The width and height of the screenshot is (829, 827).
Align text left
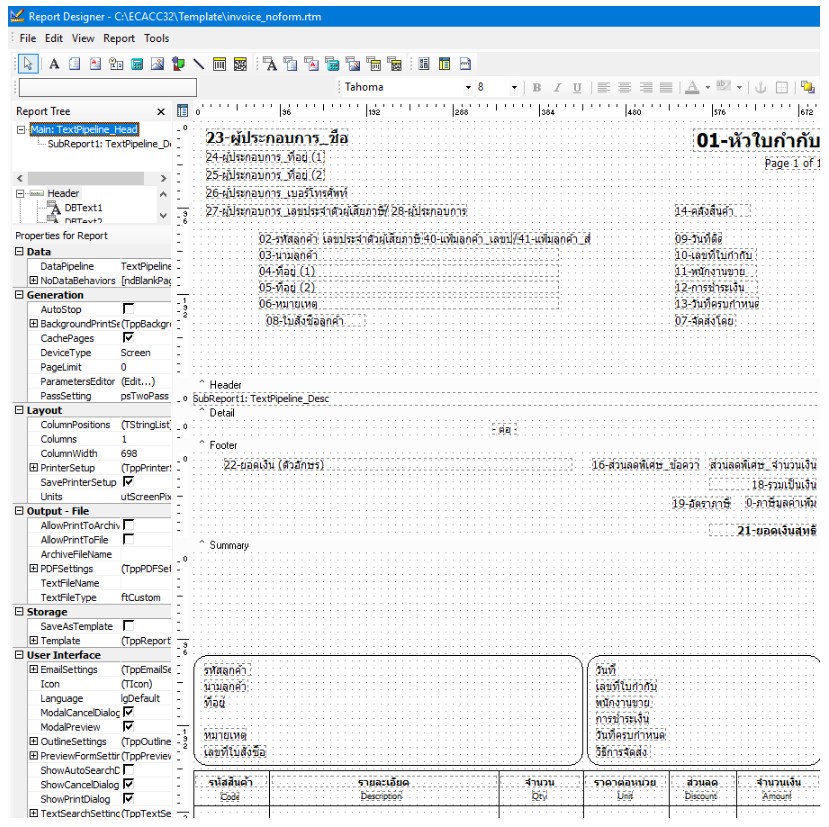point(603,87)
